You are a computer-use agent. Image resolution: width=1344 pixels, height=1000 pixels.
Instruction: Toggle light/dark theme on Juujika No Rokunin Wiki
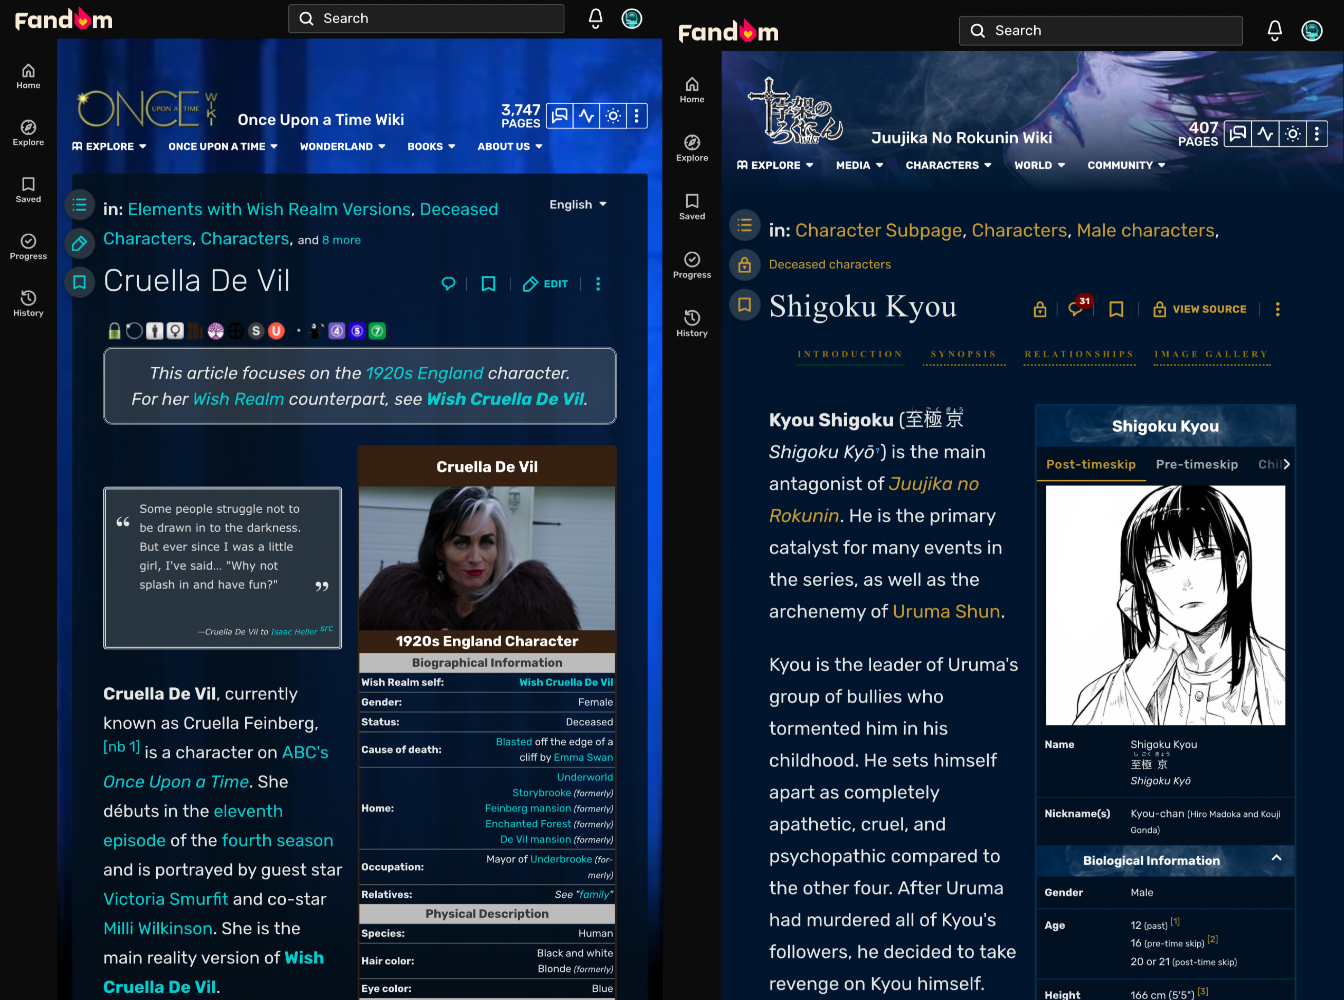[x=1292, y=133]
